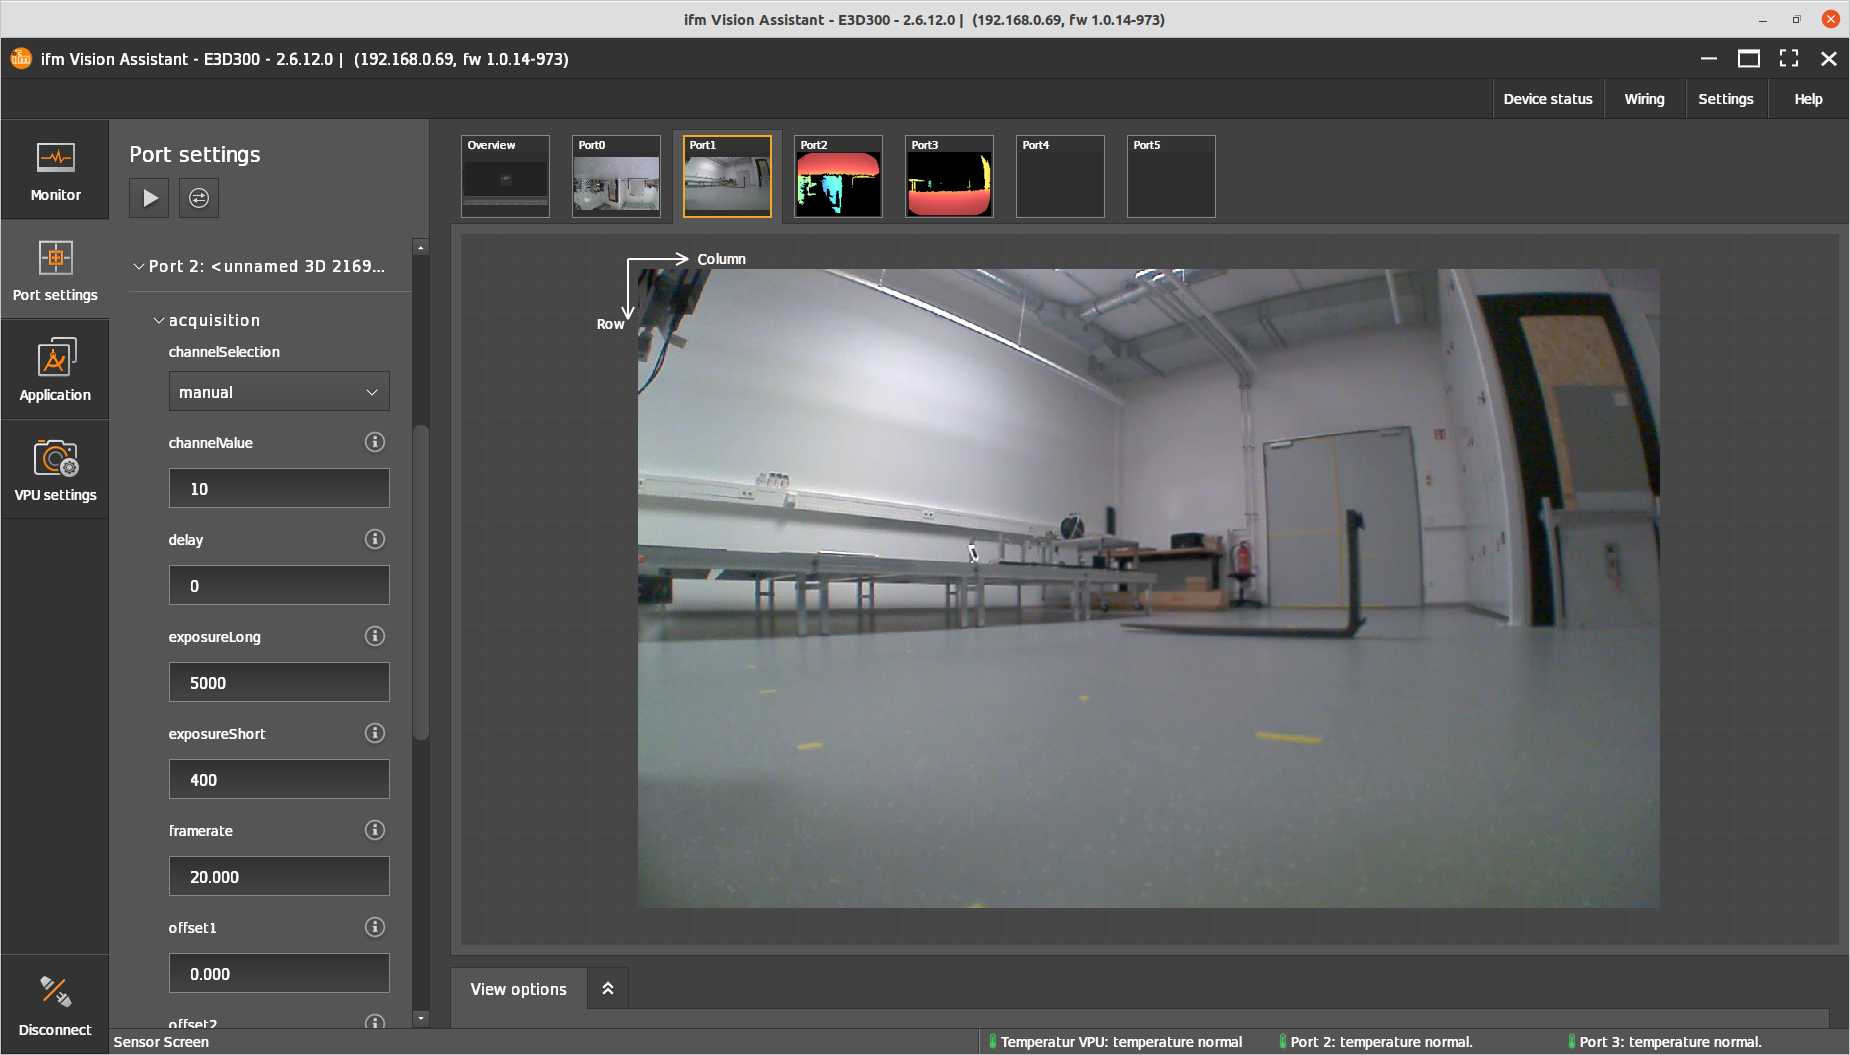Viewport: 1850px width, 1055px height.
Task: Open the Help menu item
Action: (x=1807, y=99)
